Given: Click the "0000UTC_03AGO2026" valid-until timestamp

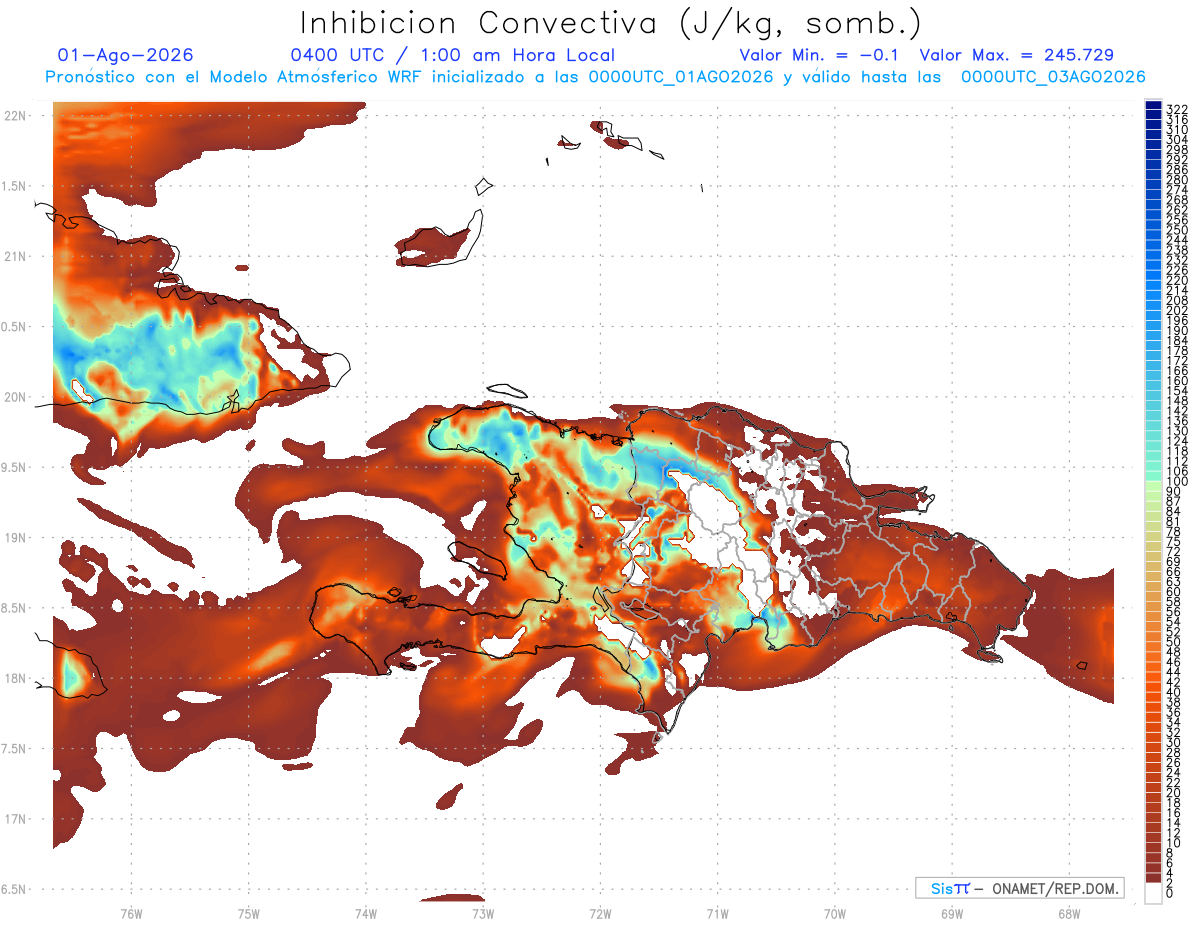Looking at the screenshot, I should pyautogui.click(x=1053, y=76).
